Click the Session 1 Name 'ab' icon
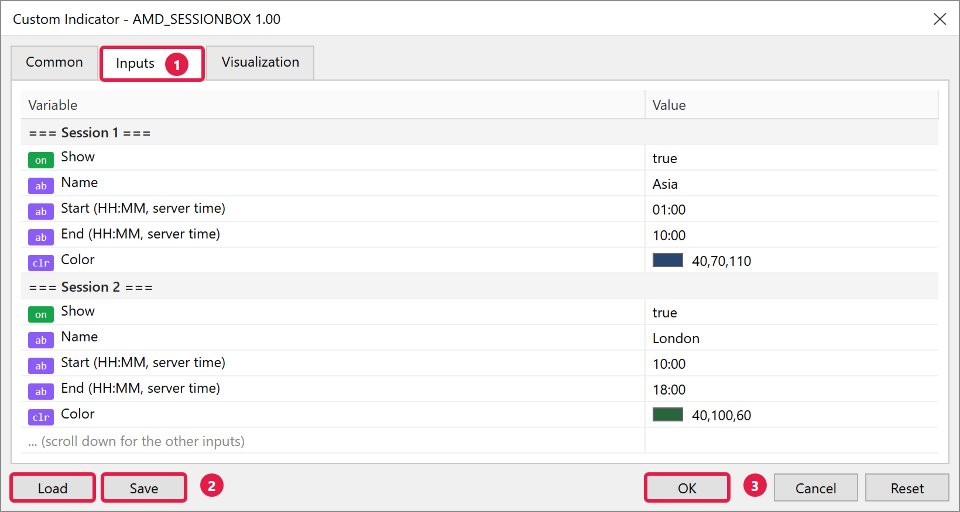960x512 pixels. pyautogui.click(x=41, y=186)
